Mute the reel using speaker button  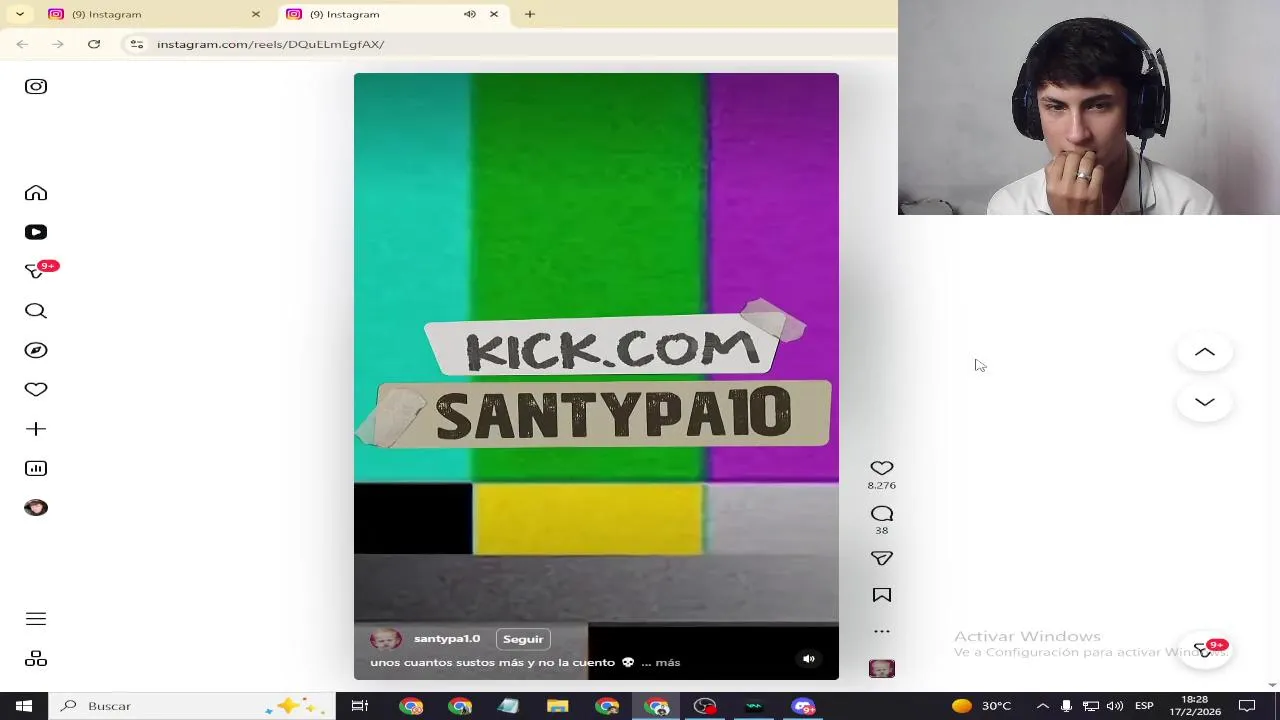pos(809,659)
